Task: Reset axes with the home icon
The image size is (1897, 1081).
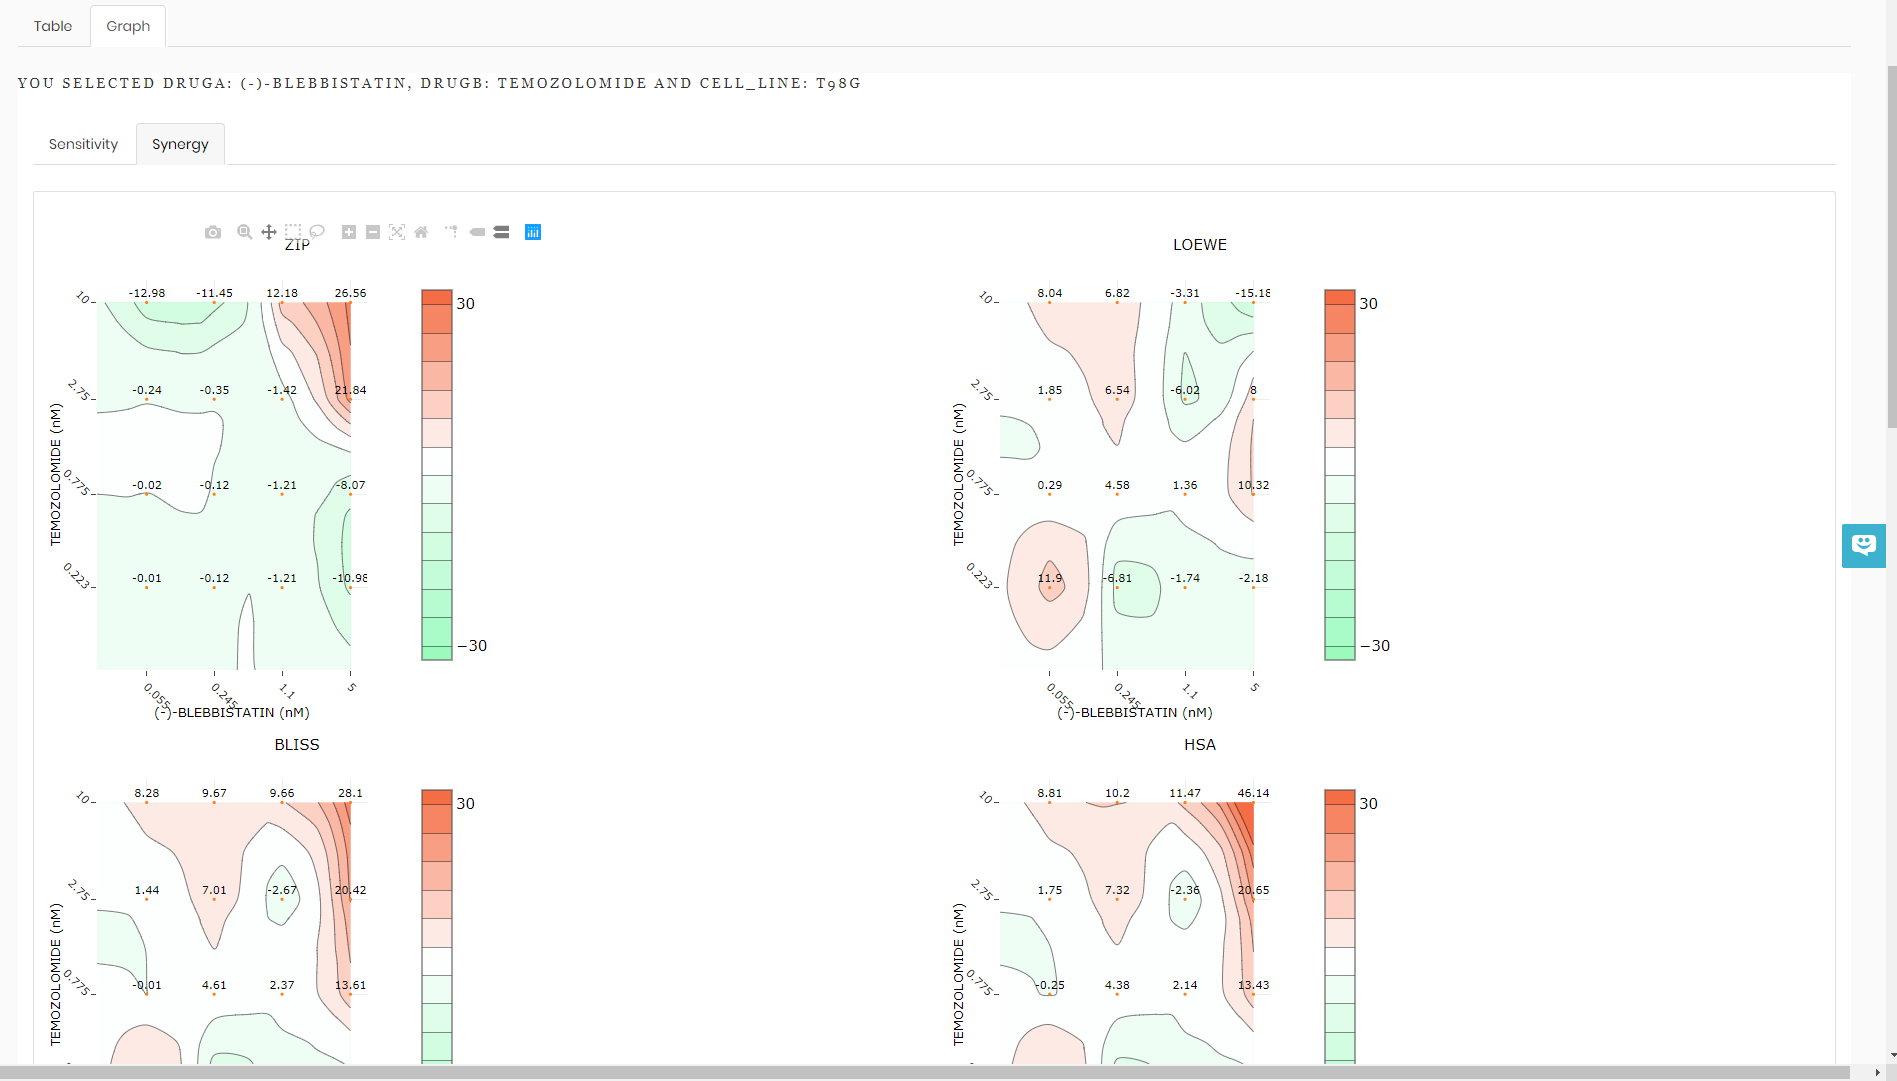Action: pyautogui.click(x=421, y=232)
